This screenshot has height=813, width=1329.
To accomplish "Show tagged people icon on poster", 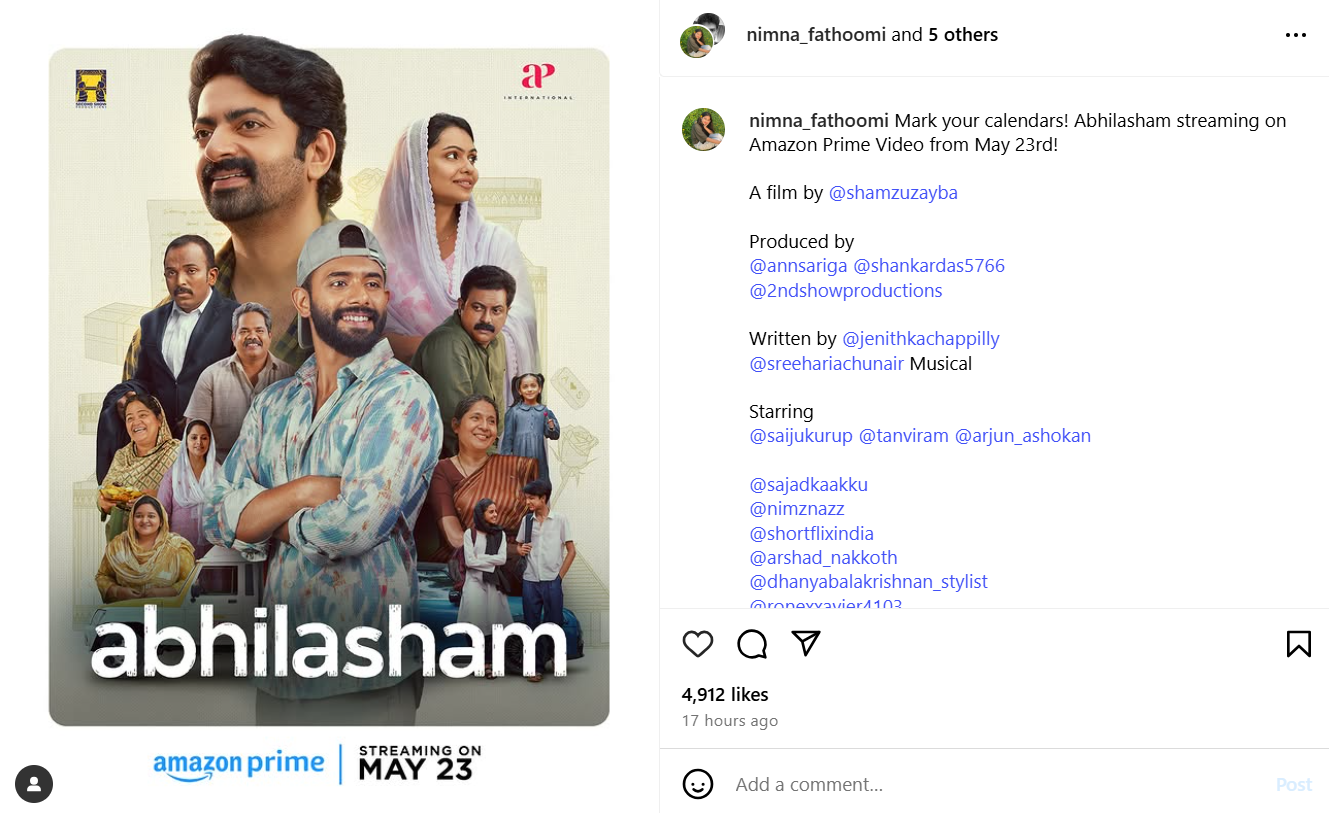I will (34, 784).
